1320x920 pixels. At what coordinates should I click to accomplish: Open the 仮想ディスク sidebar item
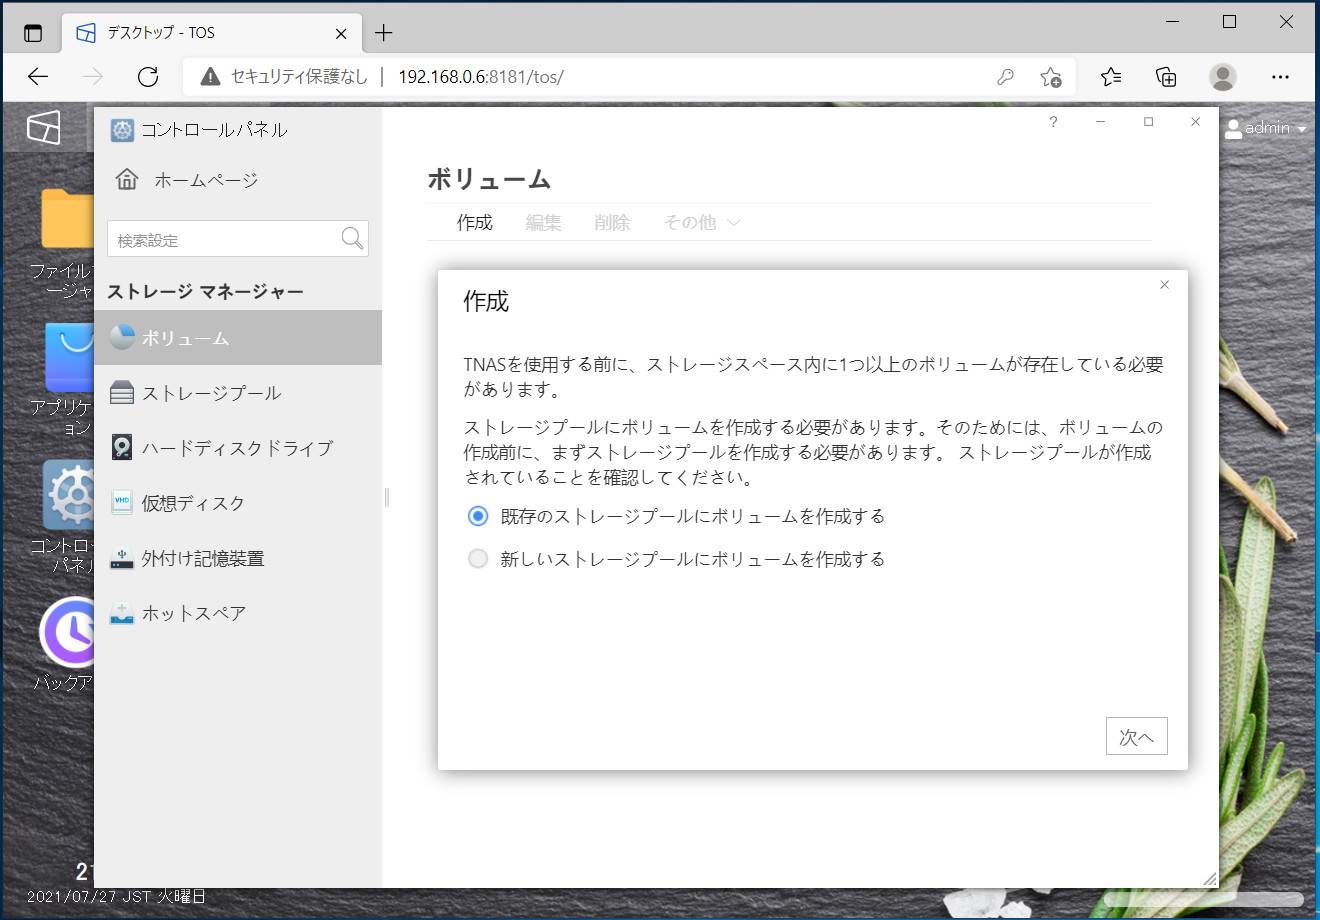(x=238, y=503)
